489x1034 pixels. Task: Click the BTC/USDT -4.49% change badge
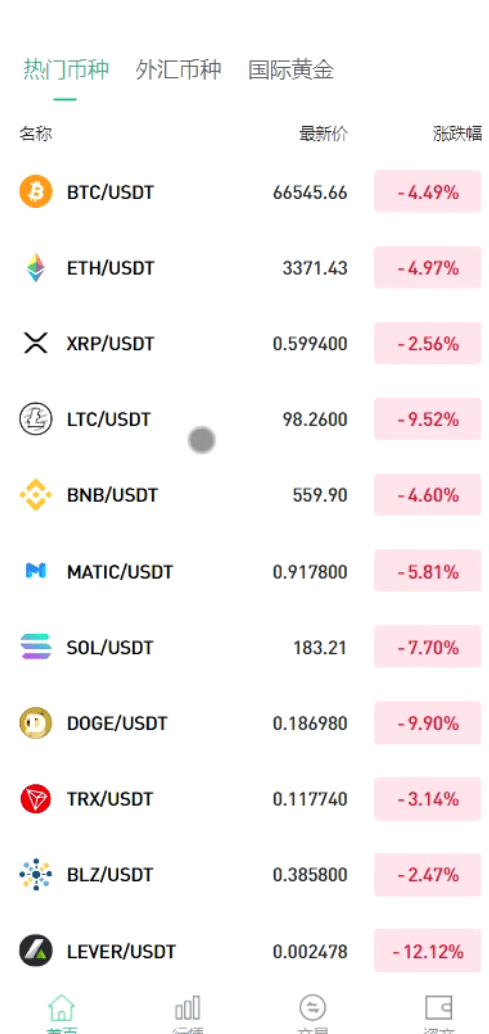428,191
